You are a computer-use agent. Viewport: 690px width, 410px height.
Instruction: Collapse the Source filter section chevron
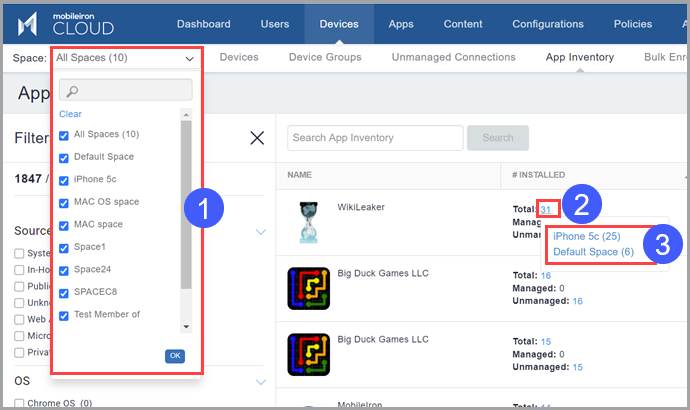click(x=260, y=232)
